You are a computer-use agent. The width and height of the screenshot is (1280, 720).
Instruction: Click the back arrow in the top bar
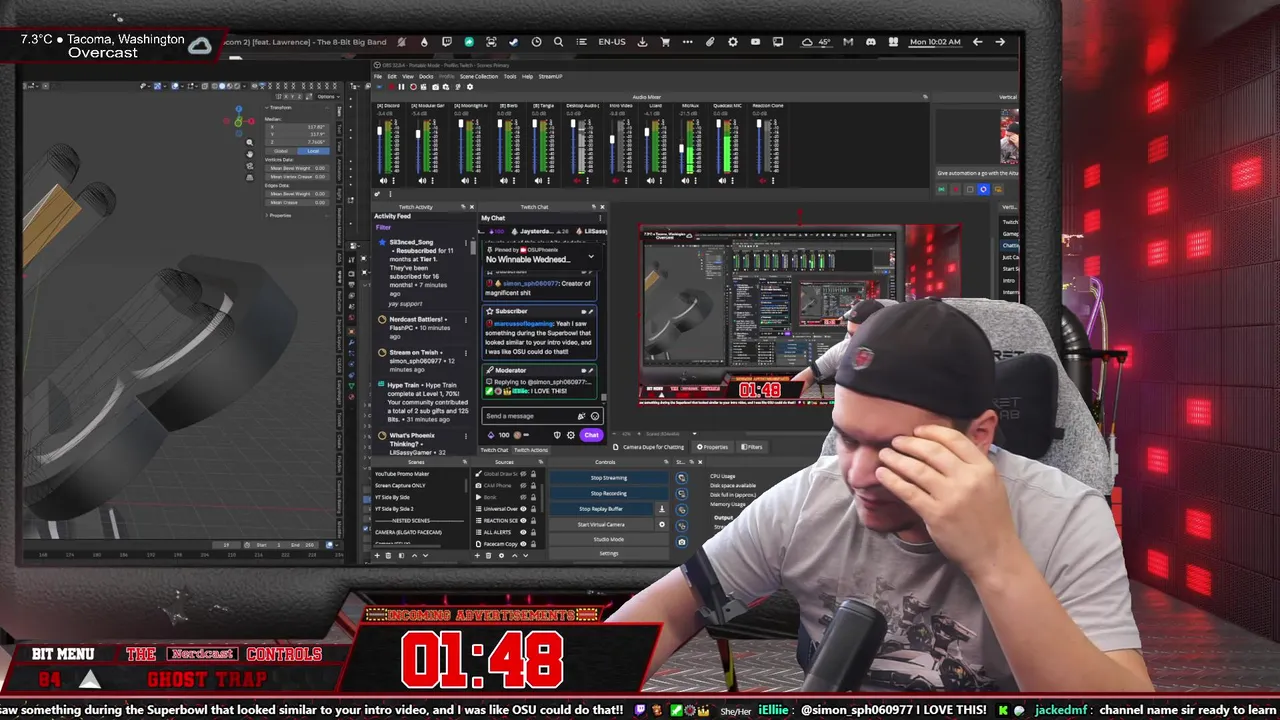pos(977,42)
